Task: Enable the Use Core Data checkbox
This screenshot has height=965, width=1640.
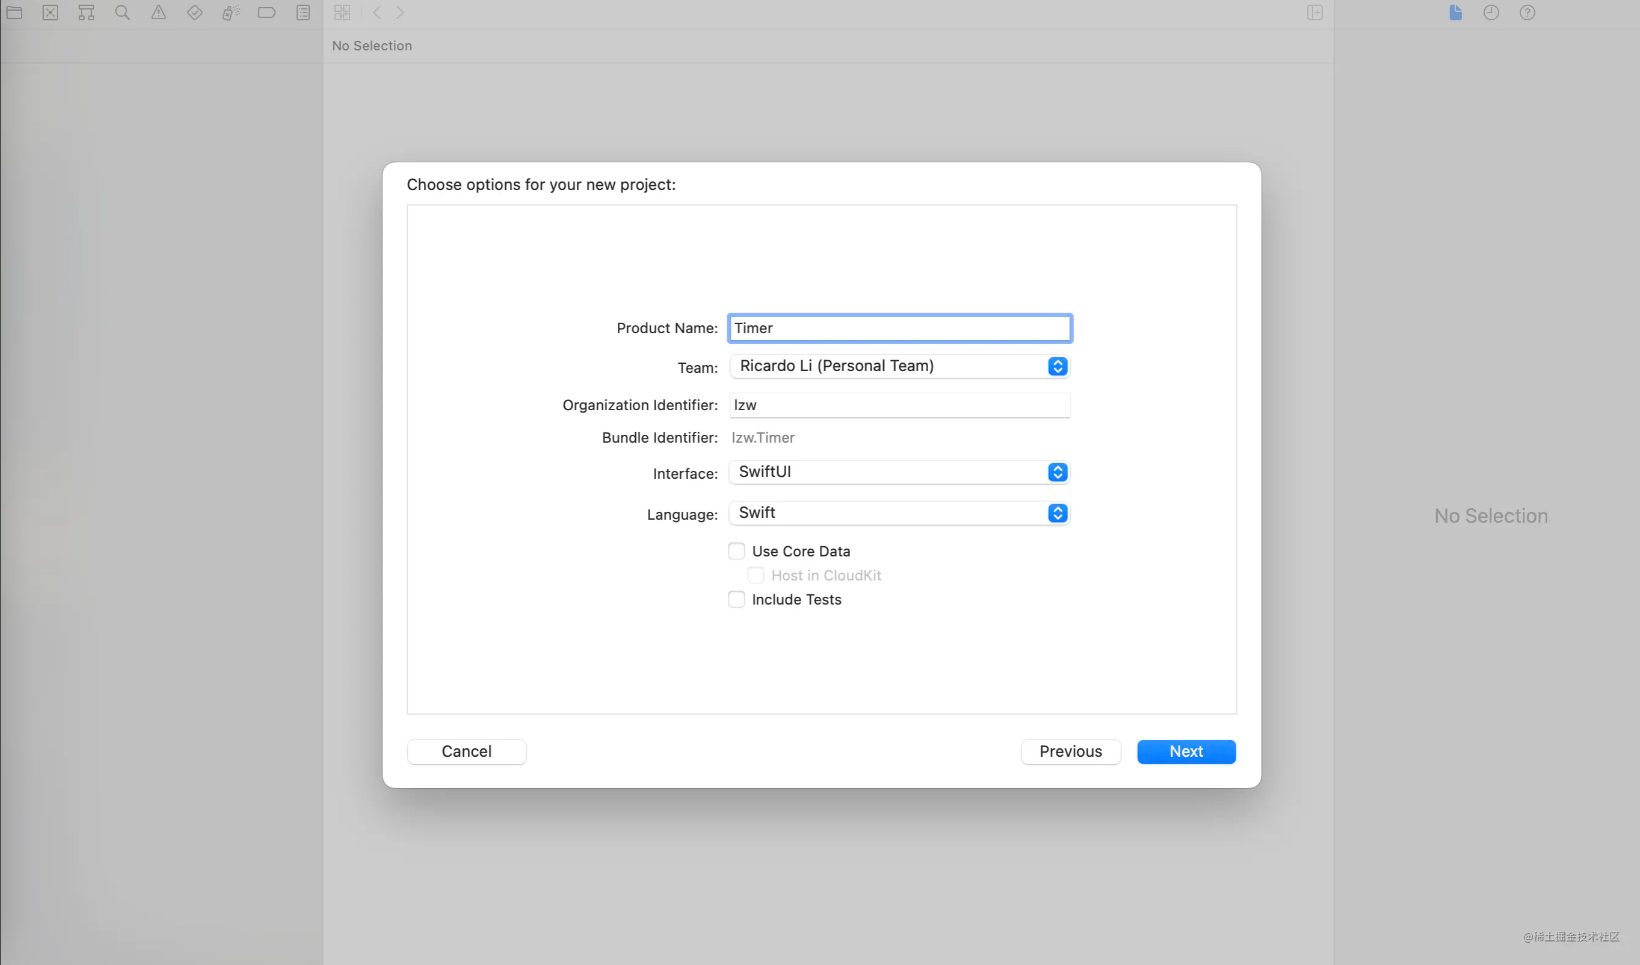Action: [x=737, y=551]
